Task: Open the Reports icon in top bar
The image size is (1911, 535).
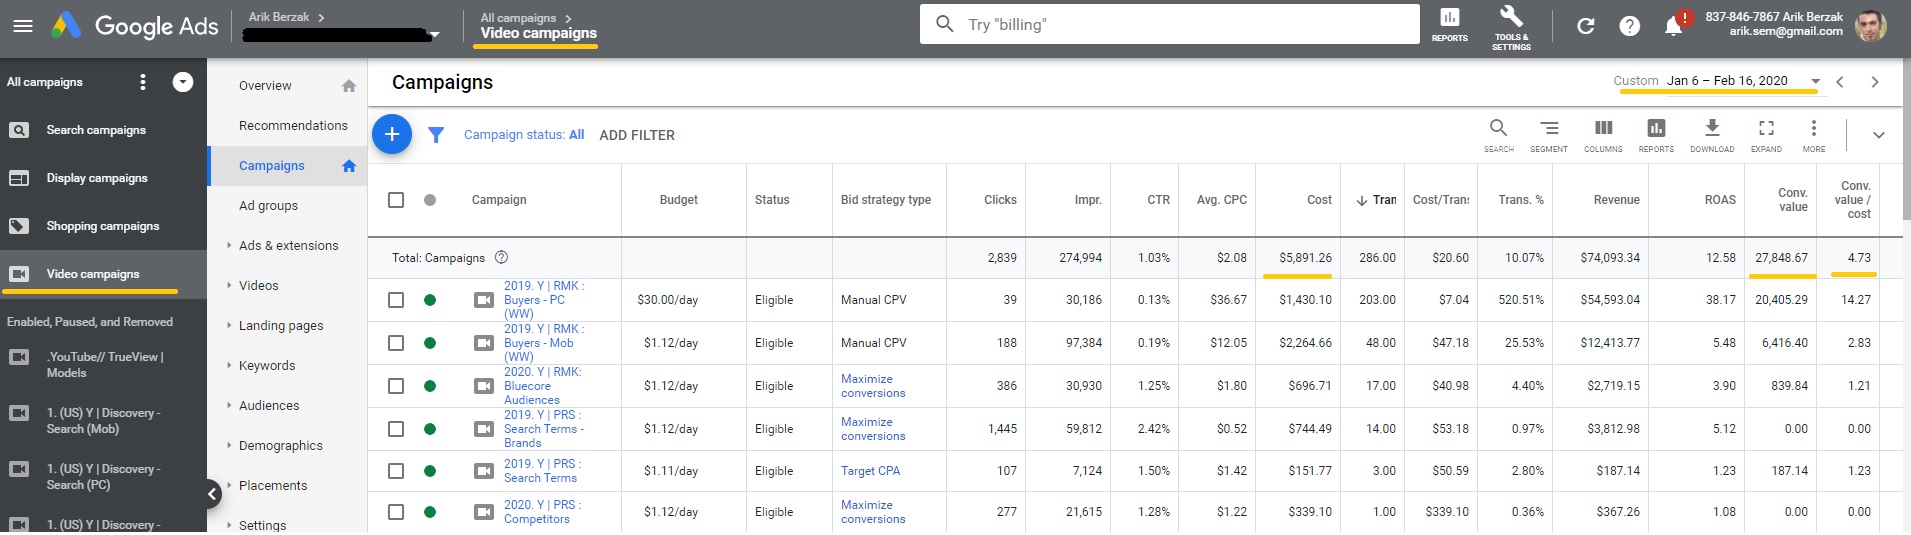Action: tap(1449, 25)
